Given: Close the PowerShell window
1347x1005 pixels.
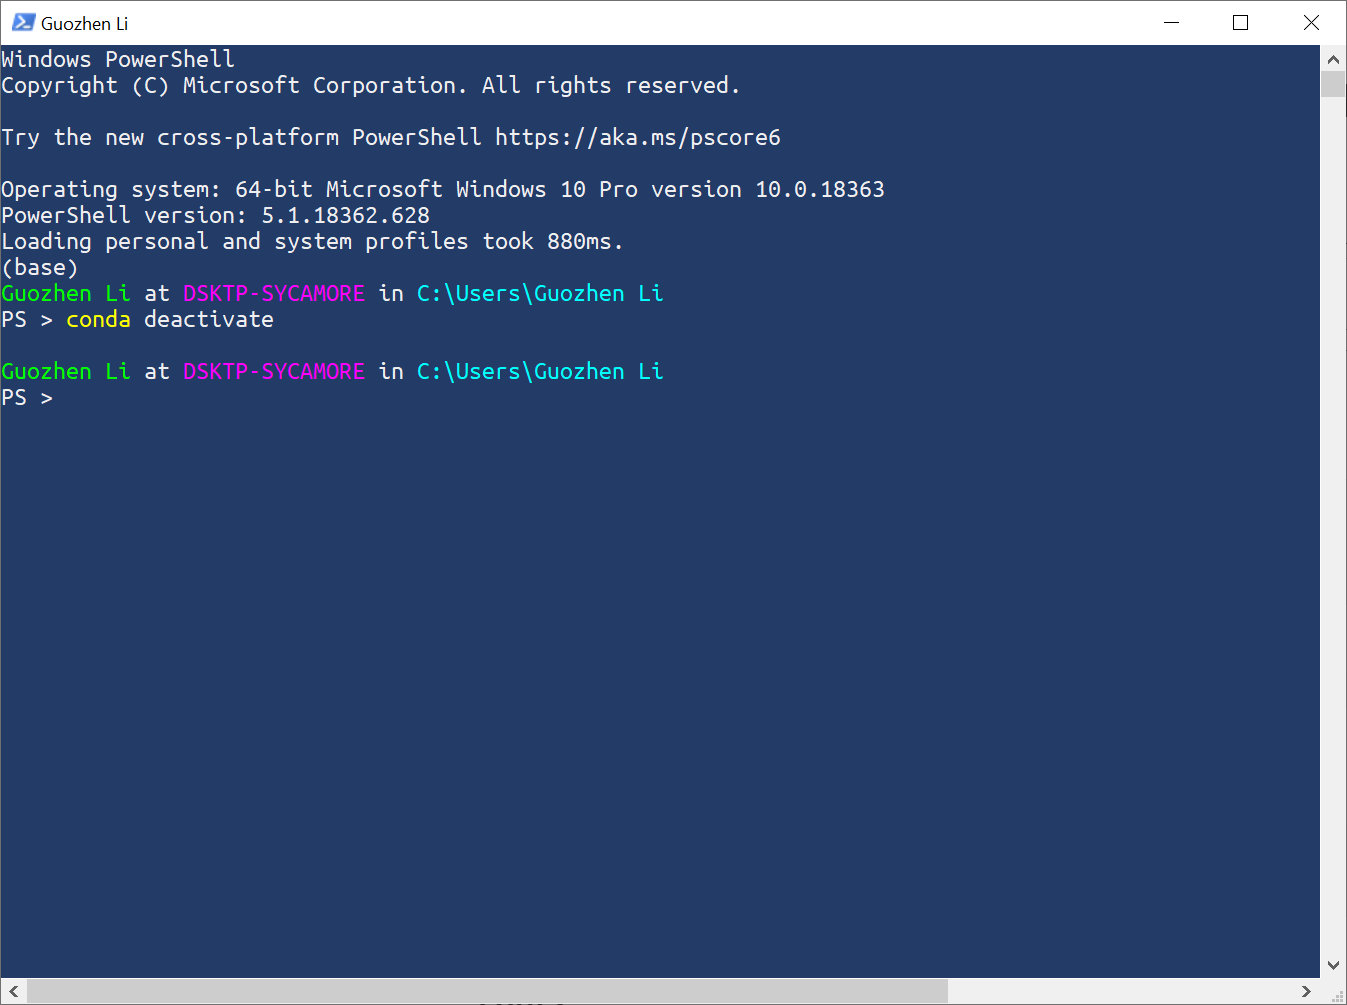Looking at the screenshot, I should point(1311,22).
